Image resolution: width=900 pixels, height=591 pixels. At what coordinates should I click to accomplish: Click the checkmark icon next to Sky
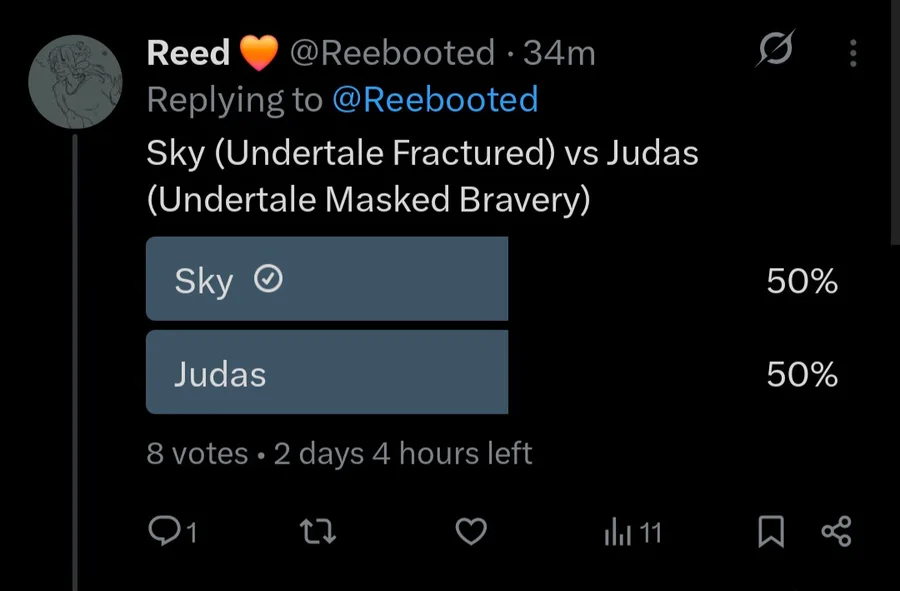269,280
